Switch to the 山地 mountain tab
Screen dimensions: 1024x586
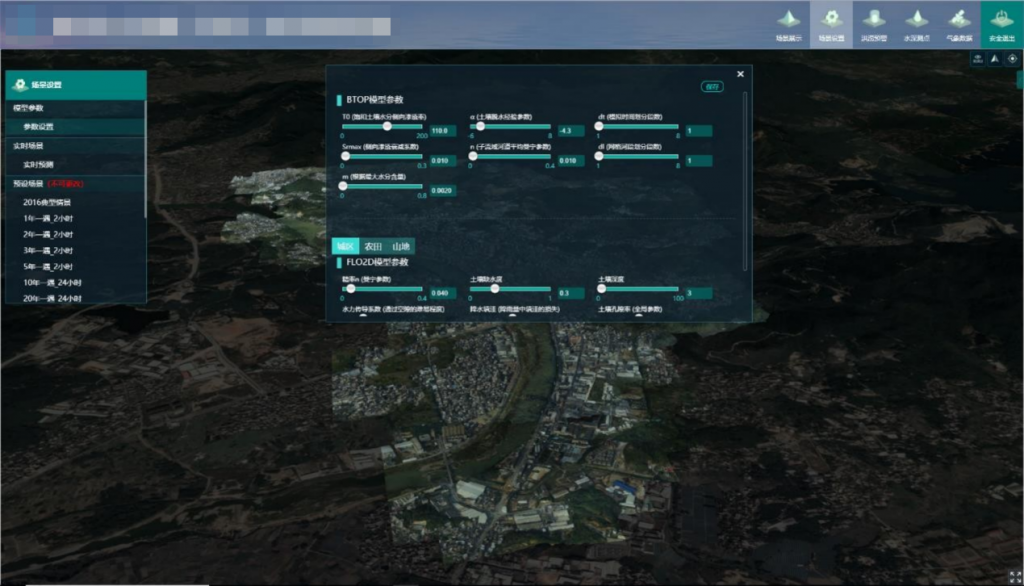tap(401, 246)
